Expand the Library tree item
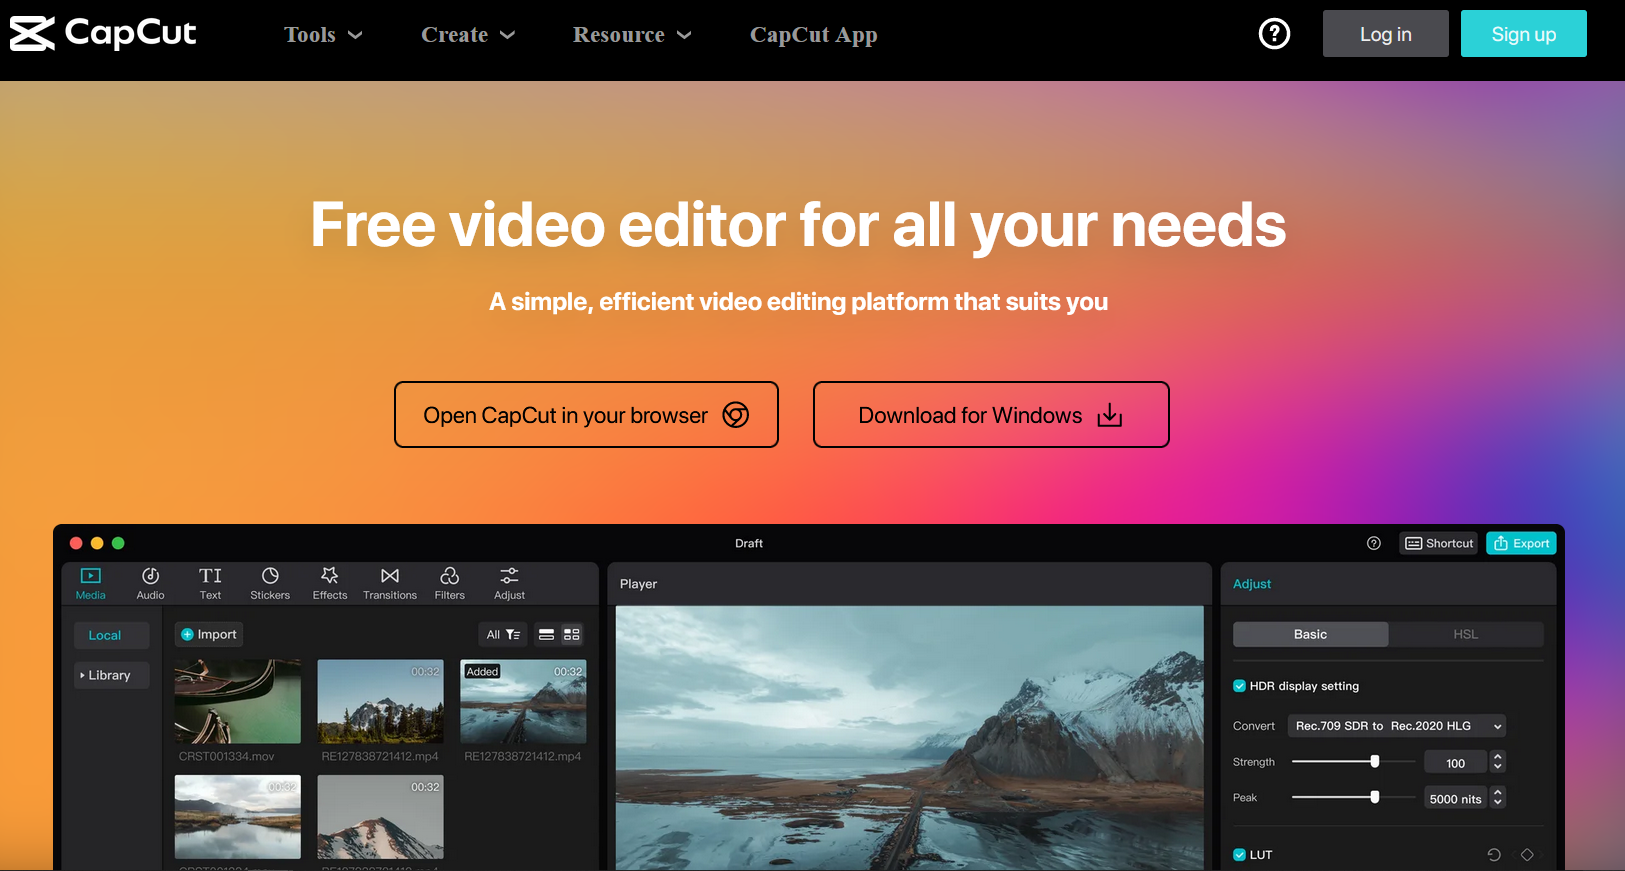The image size is (1625, 871). (x=111, y=675)
